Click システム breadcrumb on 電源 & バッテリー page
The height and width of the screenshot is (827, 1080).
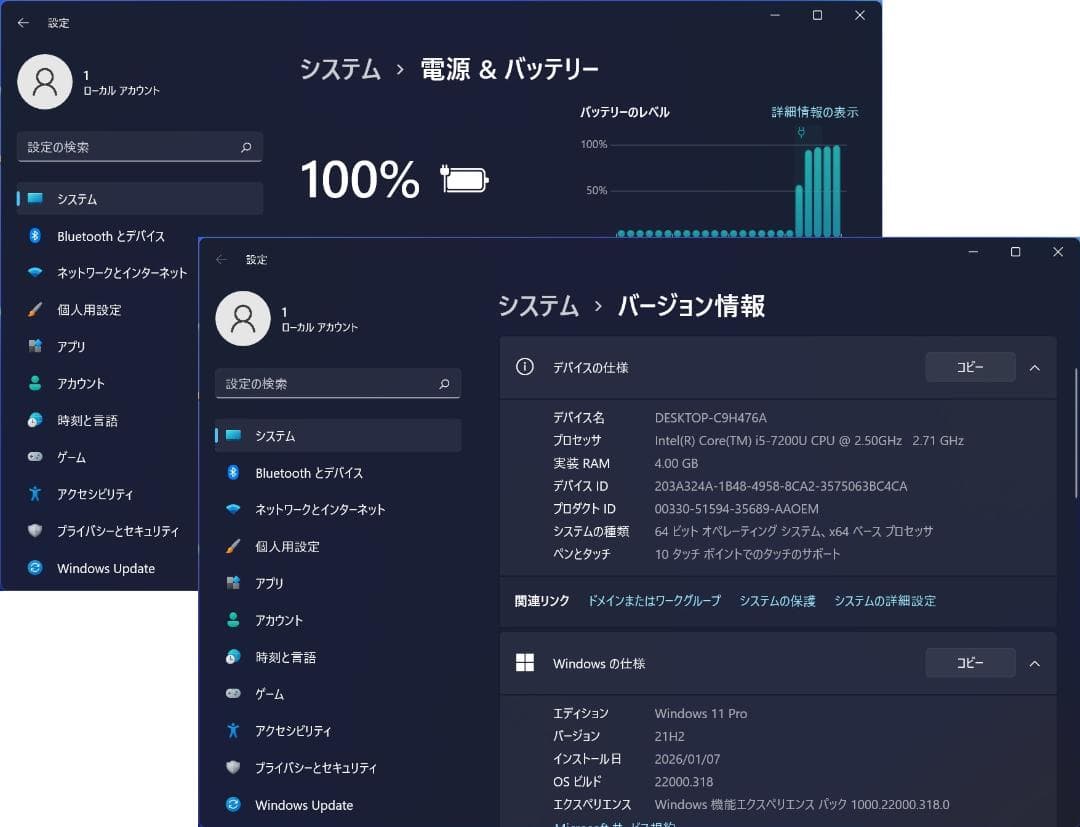coord(339,69)
